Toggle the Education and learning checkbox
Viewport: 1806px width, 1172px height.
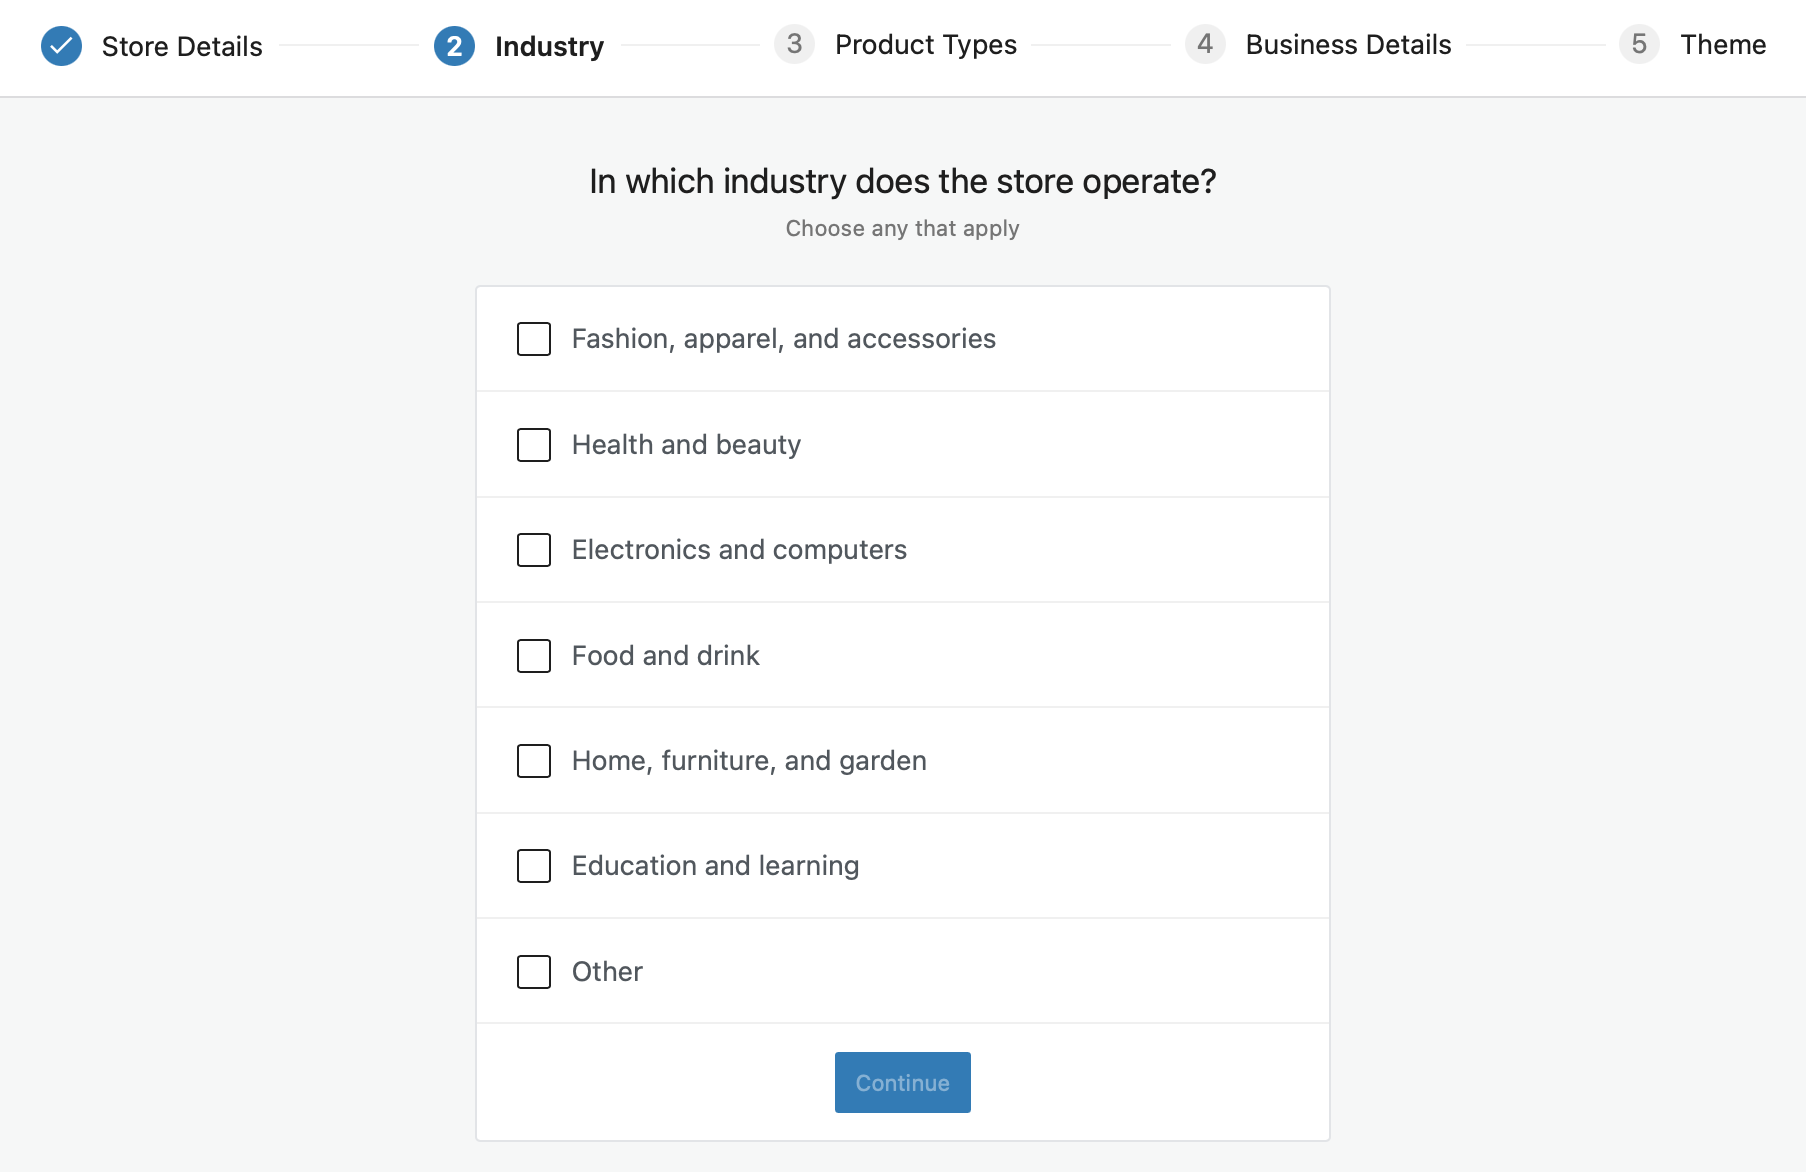click(x=534, y=866)
